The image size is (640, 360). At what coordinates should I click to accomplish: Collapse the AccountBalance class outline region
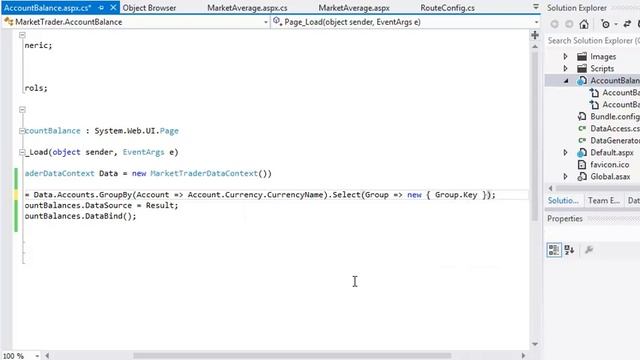22,131
